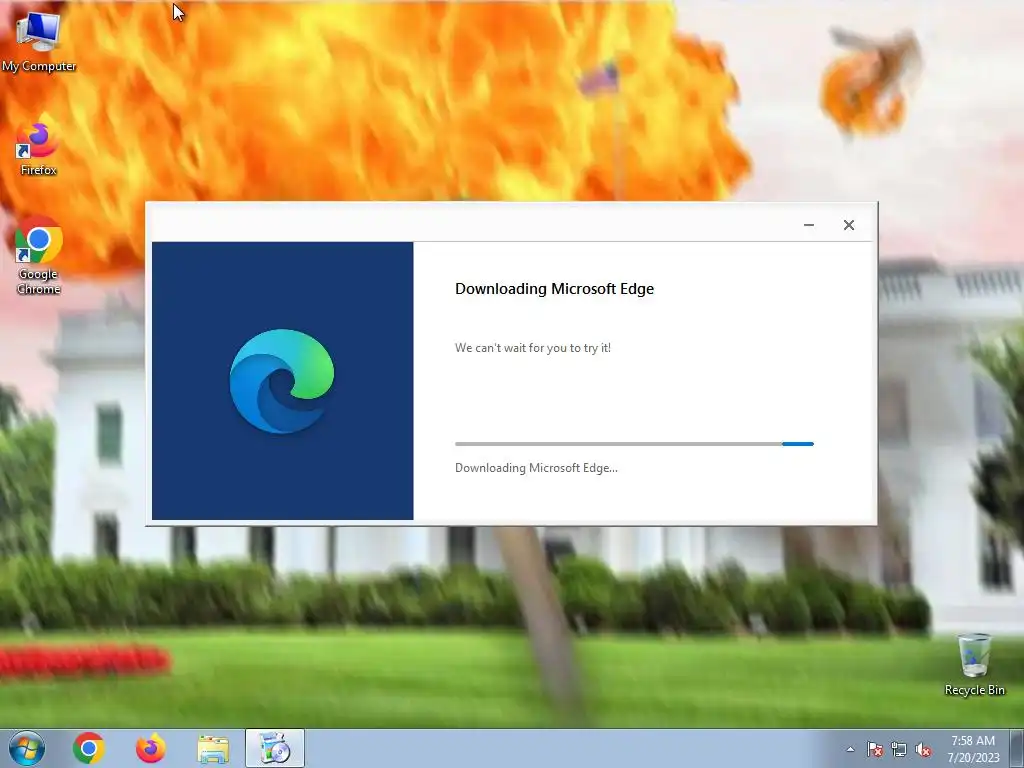The image size is (1024, 768).
Task: Click the Windows Start button
Action: coord(27,748)
